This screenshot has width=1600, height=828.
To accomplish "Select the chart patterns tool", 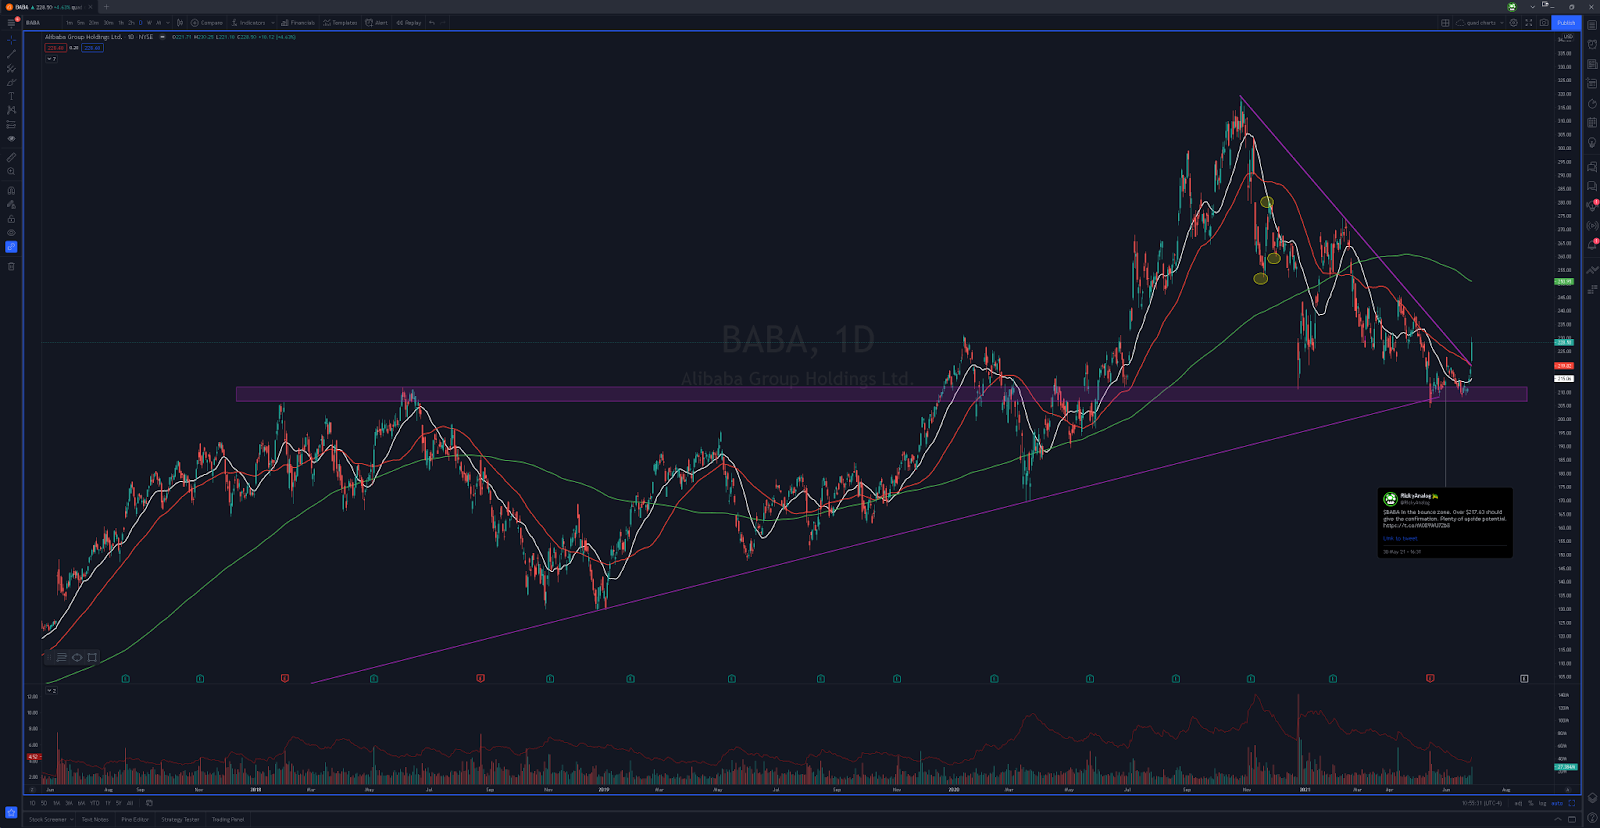I will [11, 110].
